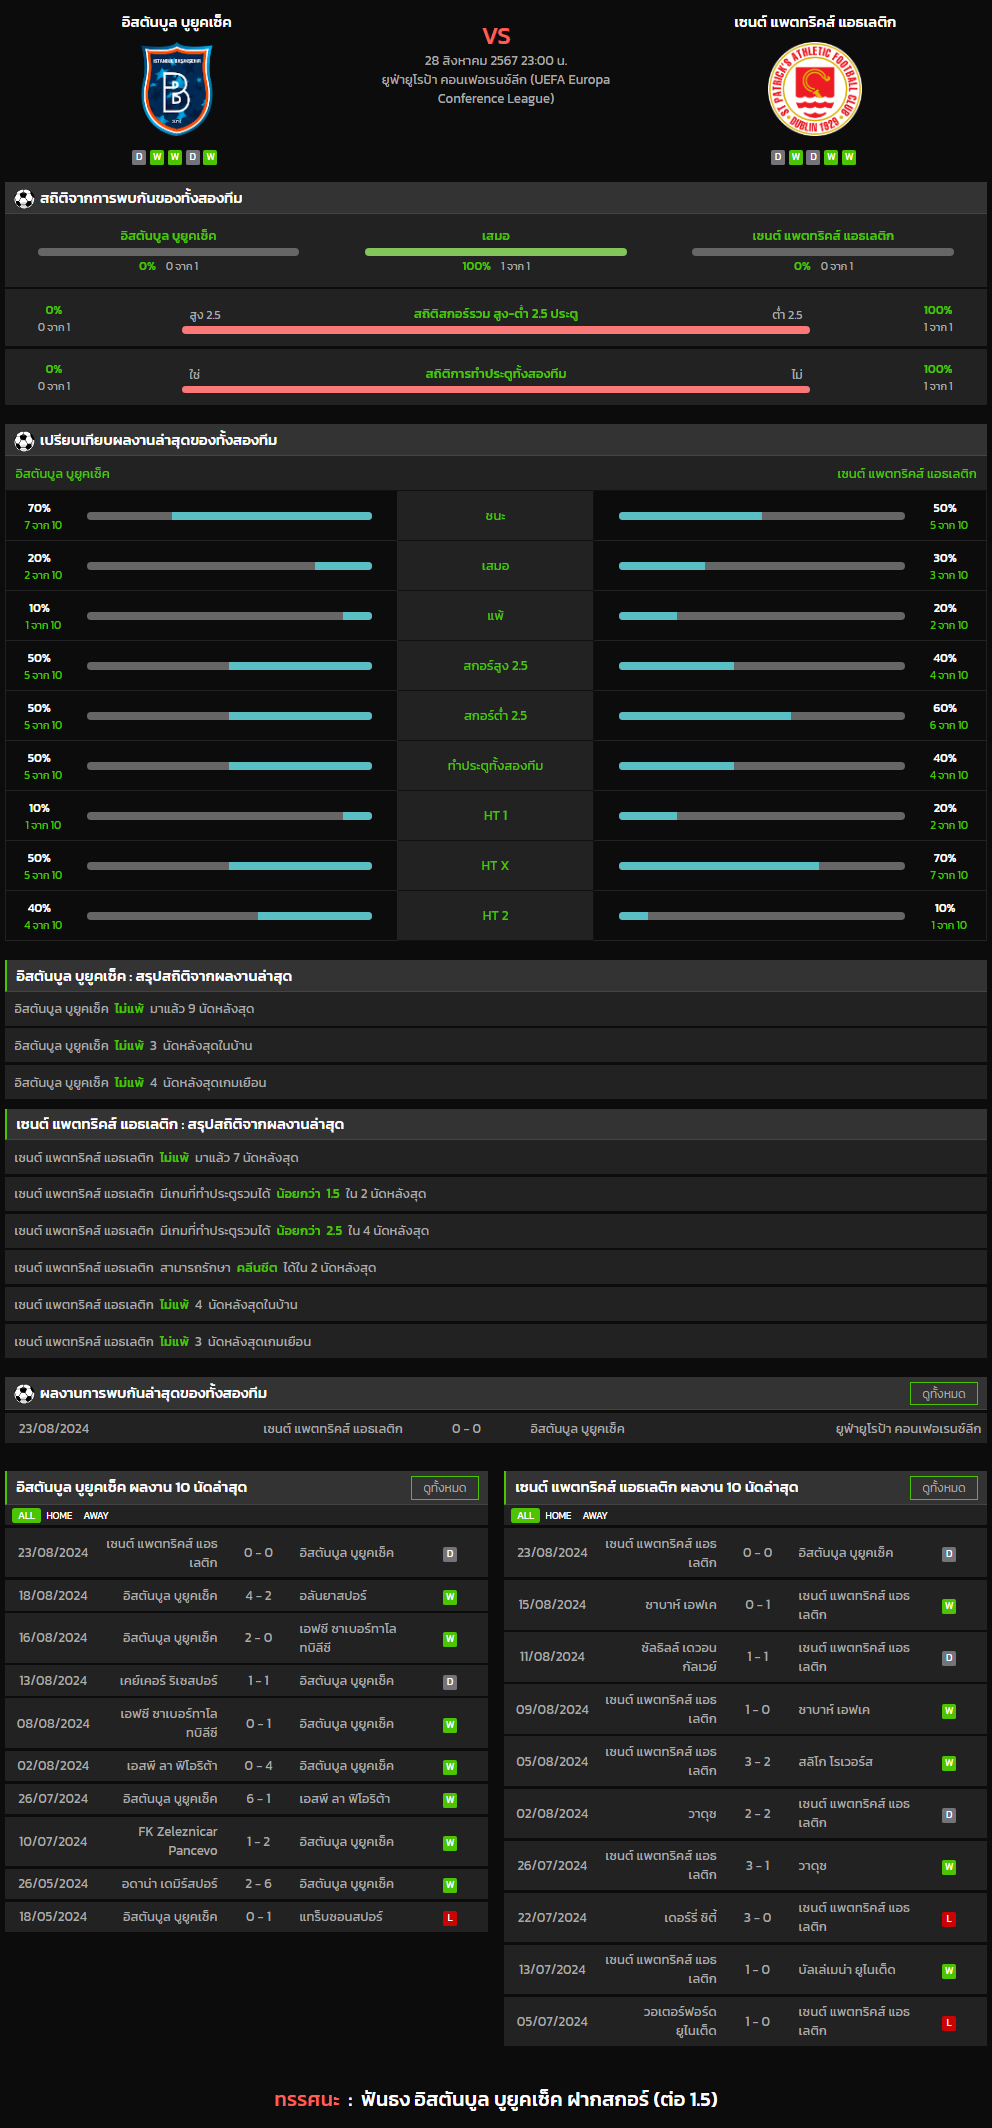Screen dimensions: 992x2128
Task: Click the W badge on Basaksehir's 18/08/2024 row
Action: (x=450, y=1597)
